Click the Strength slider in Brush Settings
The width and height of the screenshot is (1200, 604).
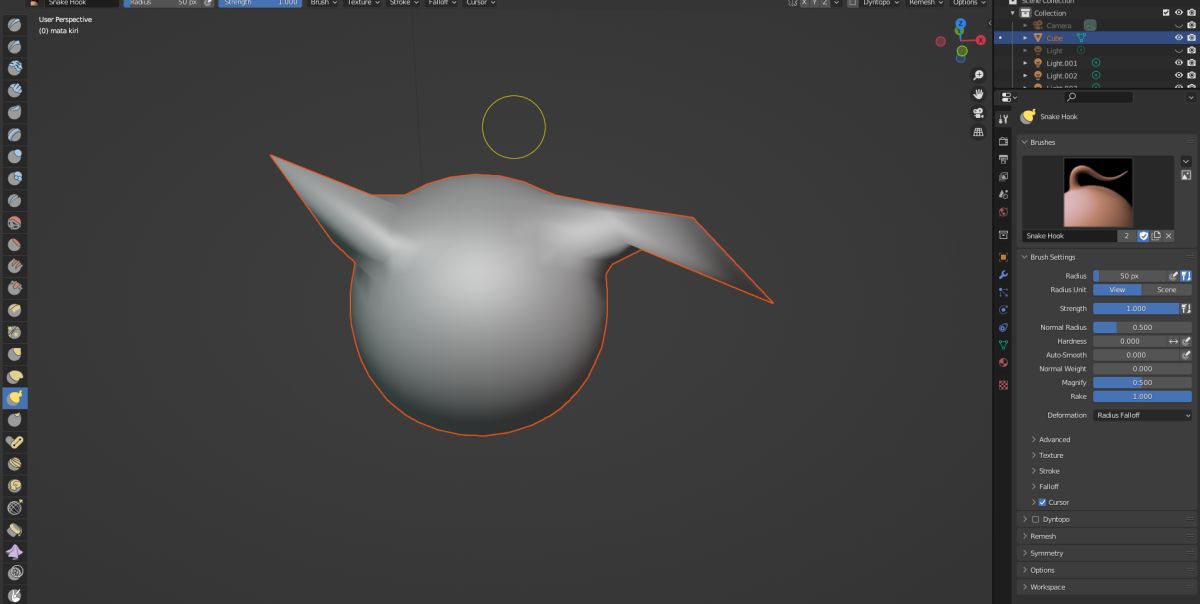click(1136, 308)
